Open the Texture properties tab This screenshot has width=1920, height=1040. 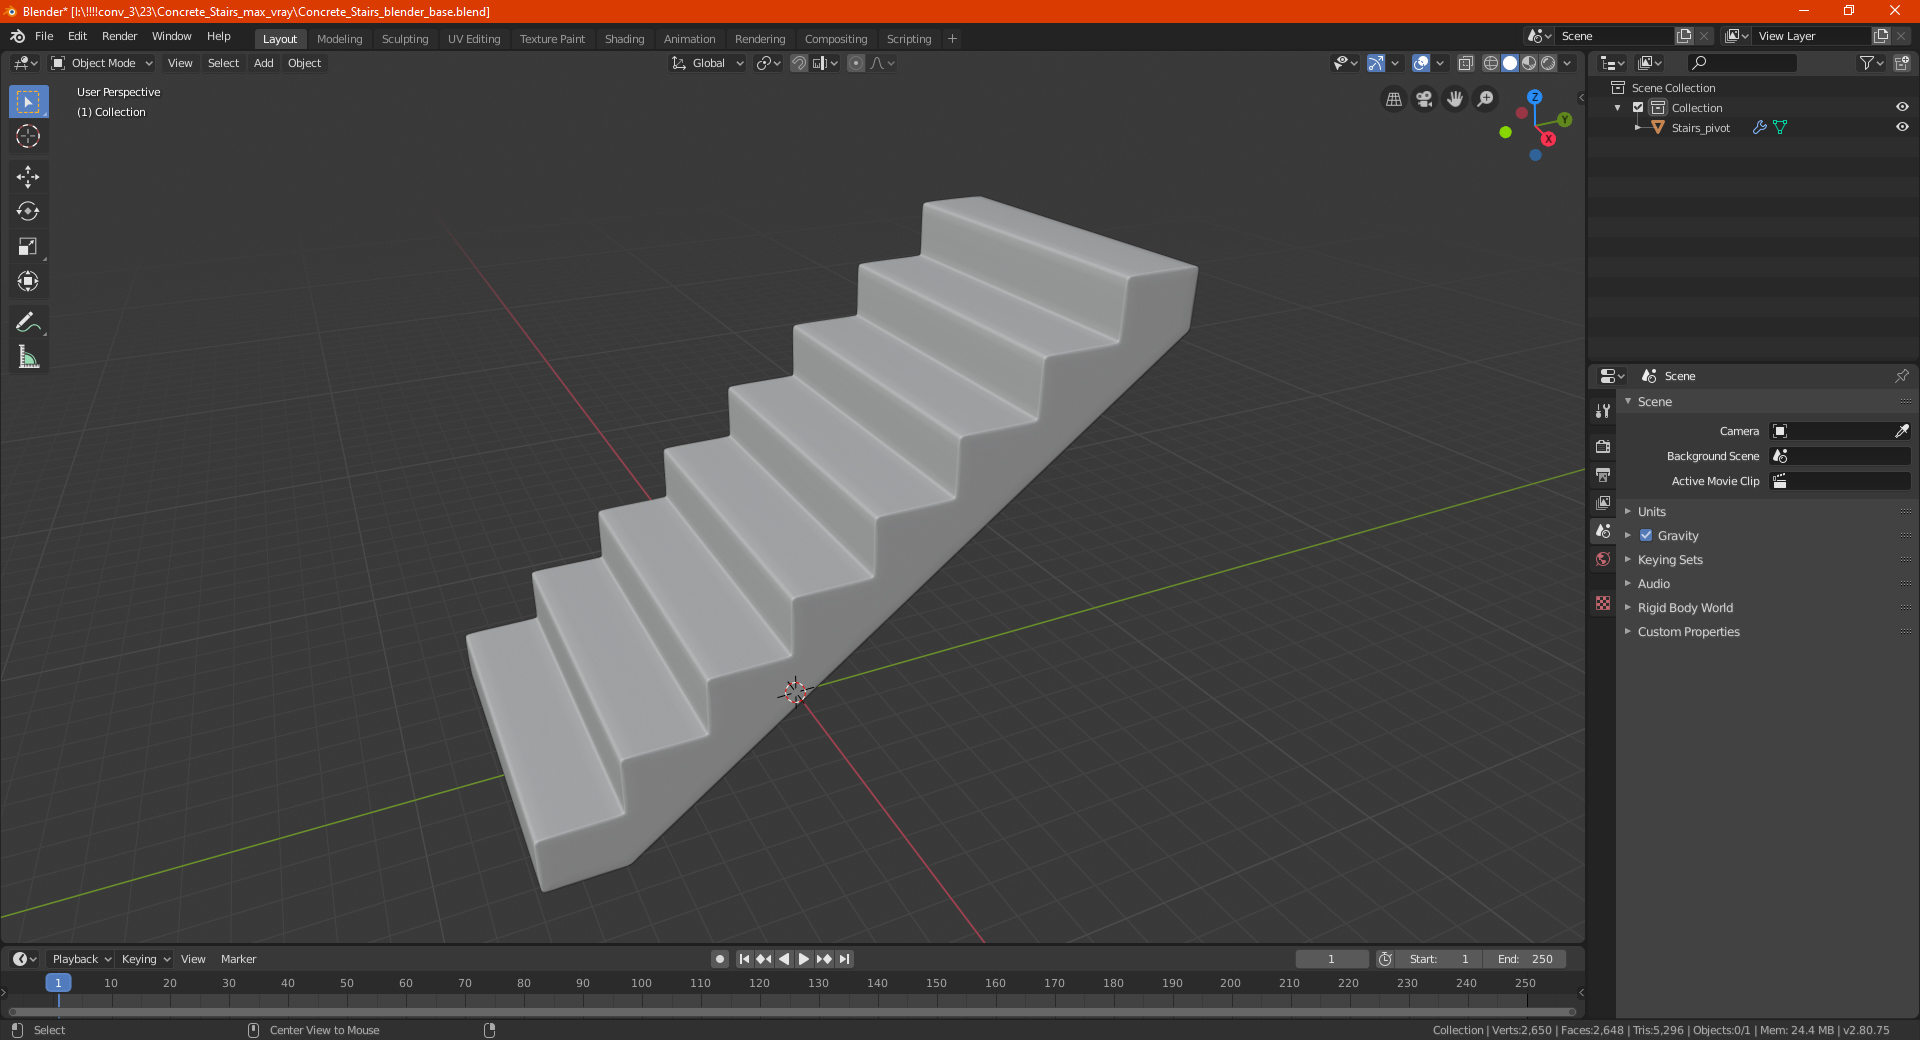tap(1603, 603)
